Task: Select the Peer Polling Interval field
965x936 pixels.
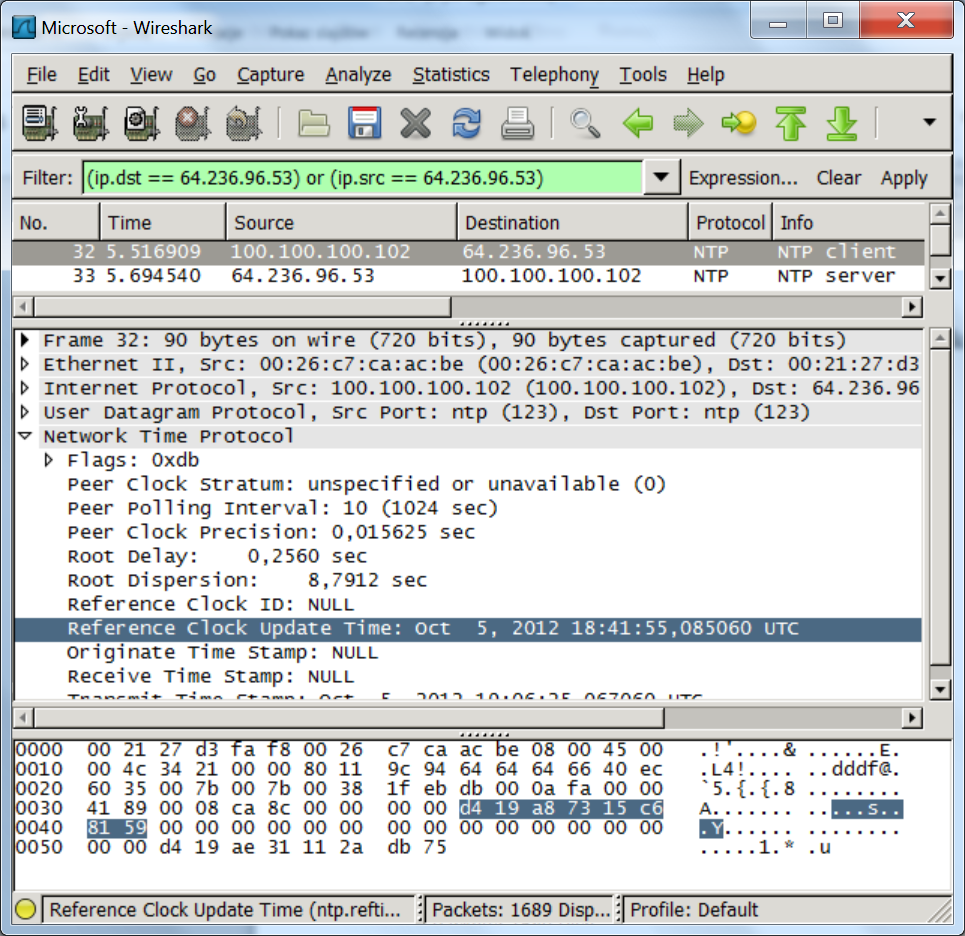Action: click(x=282, y=508)
